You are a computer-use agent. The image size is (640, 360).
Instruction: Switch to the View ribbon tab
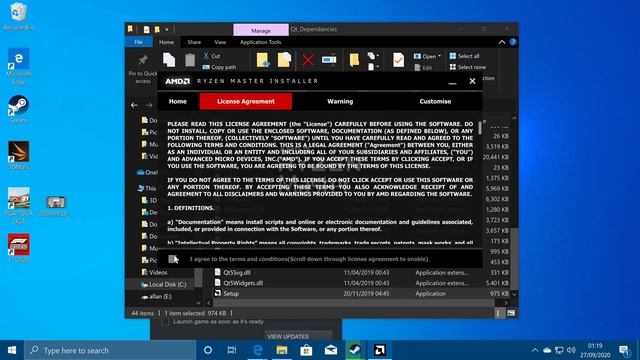[220, 42]
